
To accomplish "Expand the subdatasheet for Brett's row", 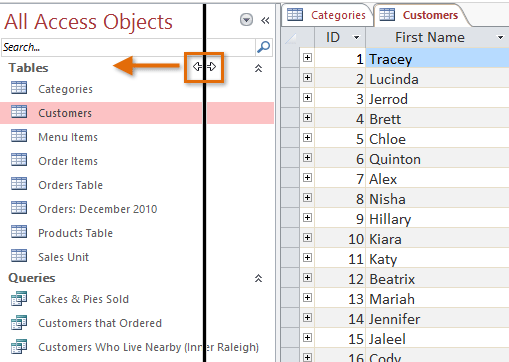I will pos(307,118).
